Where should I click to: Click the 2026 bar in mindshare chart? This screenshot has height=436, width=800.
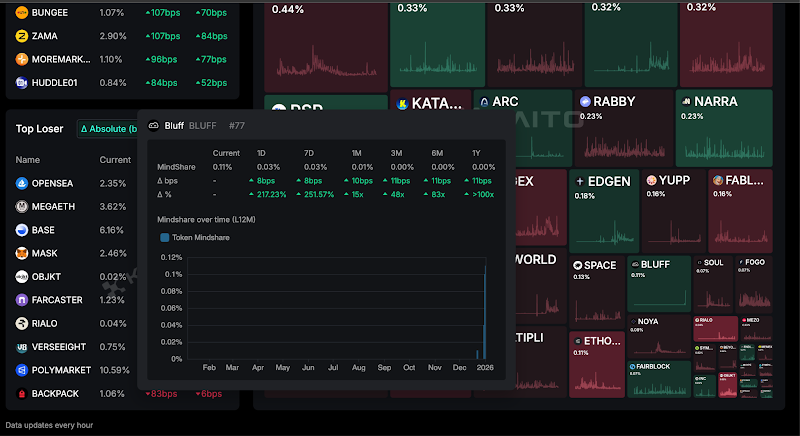[x=485, y=312]
